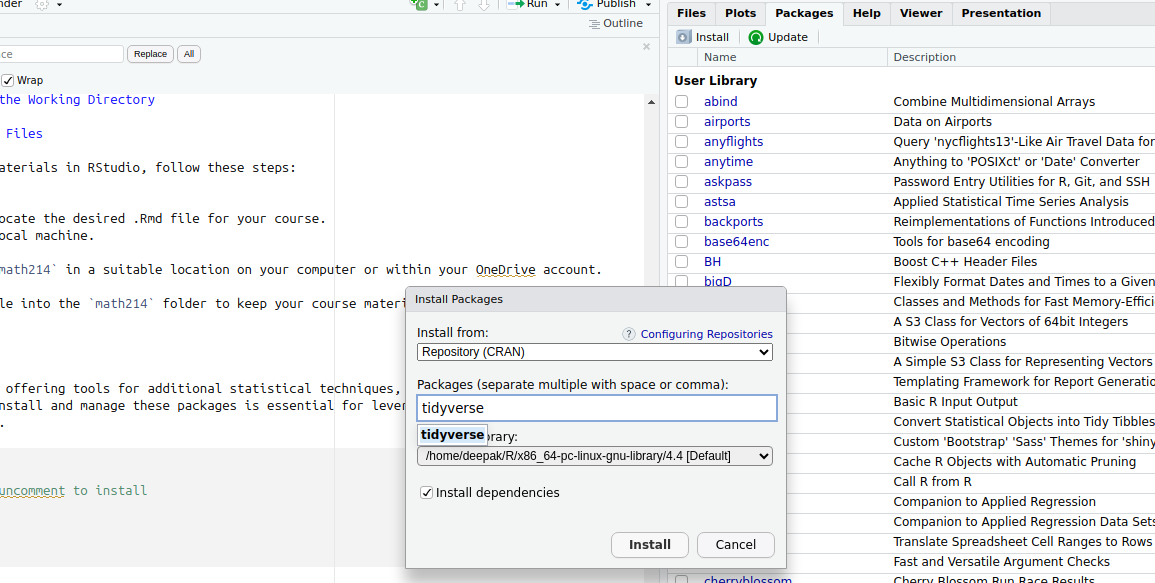
Task: Open the document settings gear icon
Action: pos(42,4)
